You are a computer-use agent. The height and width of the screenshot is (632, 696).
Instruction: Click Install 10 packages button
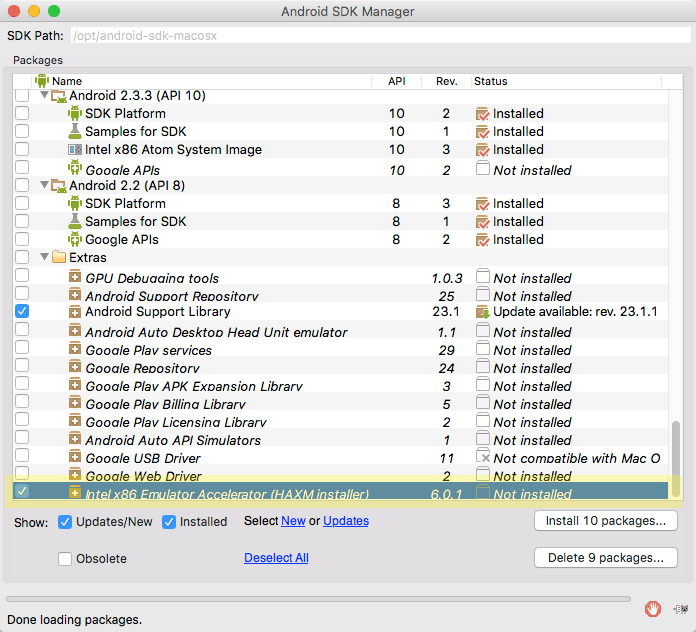(605, 521)
